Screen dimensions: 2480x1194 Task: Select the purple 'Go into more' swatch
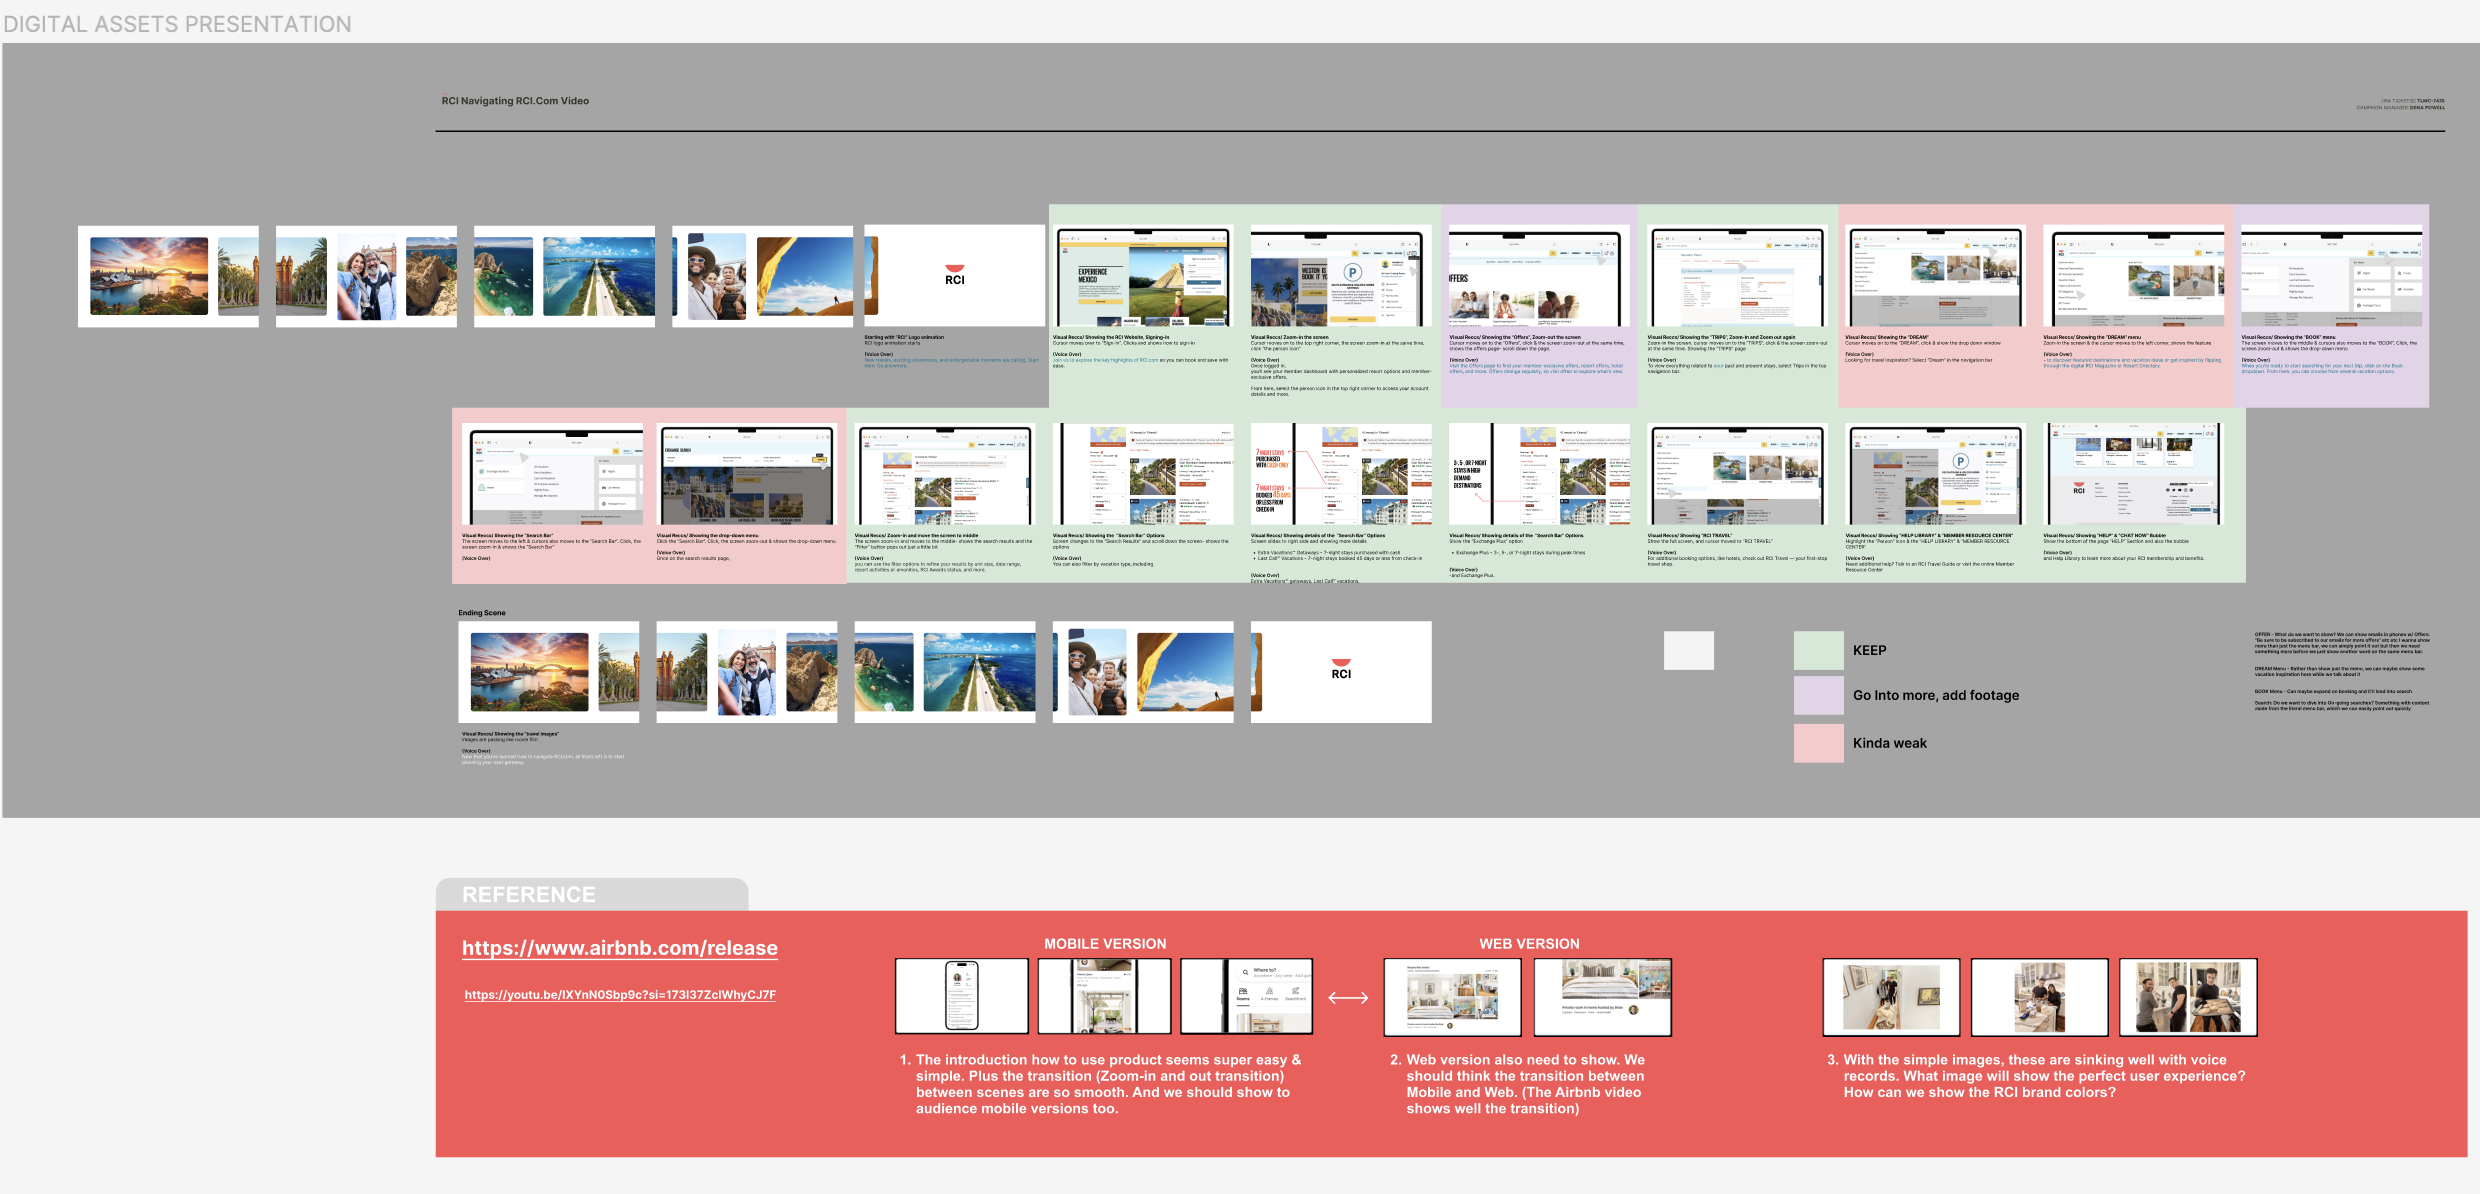[1818, 695]
